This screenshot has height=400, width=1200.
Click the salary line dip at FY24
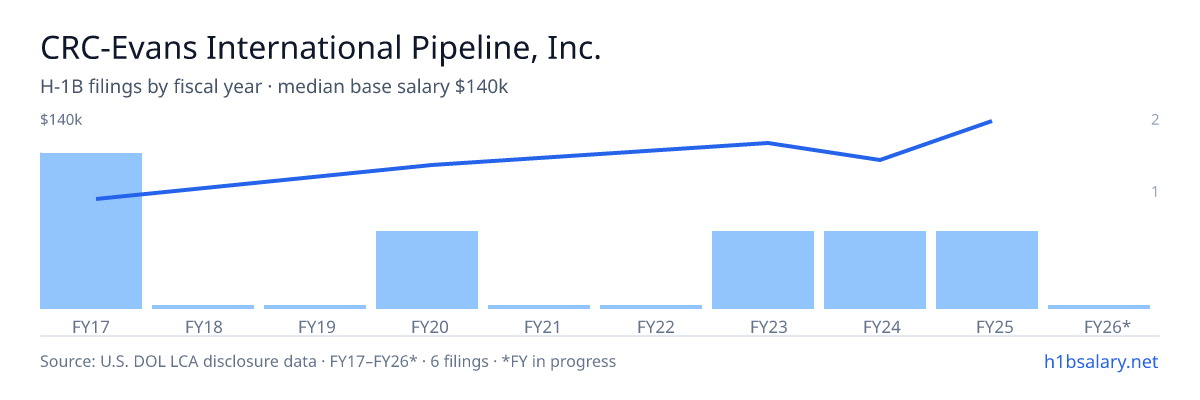879,159
